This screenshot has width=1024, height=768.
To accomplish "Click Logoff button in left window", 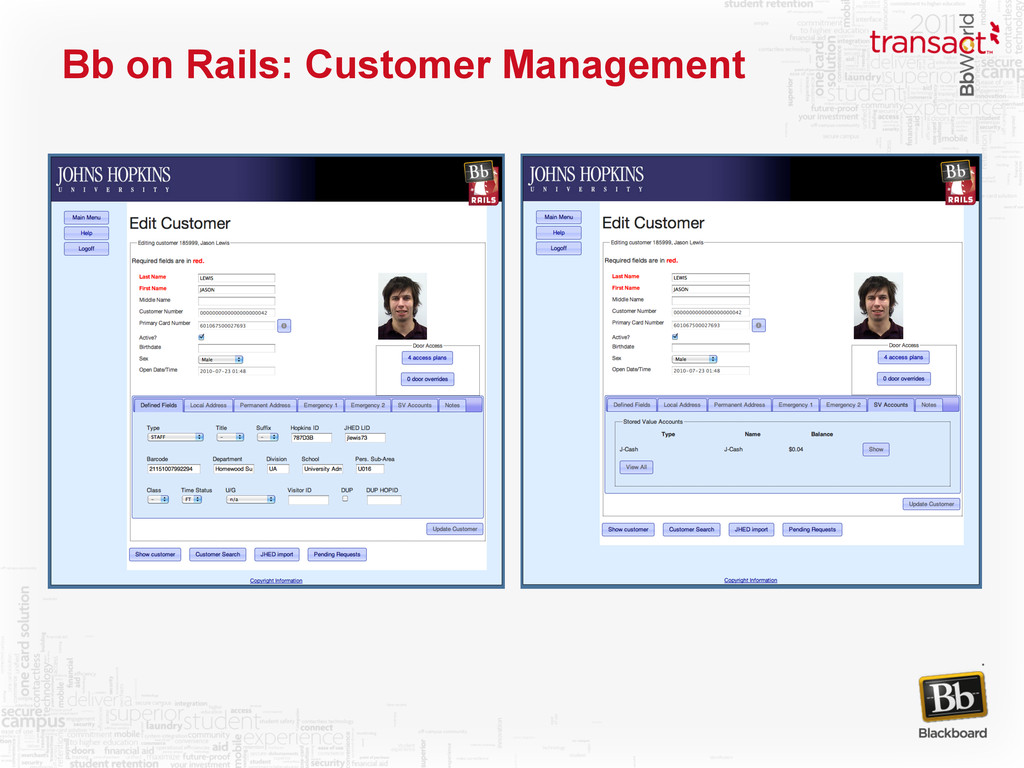I will pos(86,249).
